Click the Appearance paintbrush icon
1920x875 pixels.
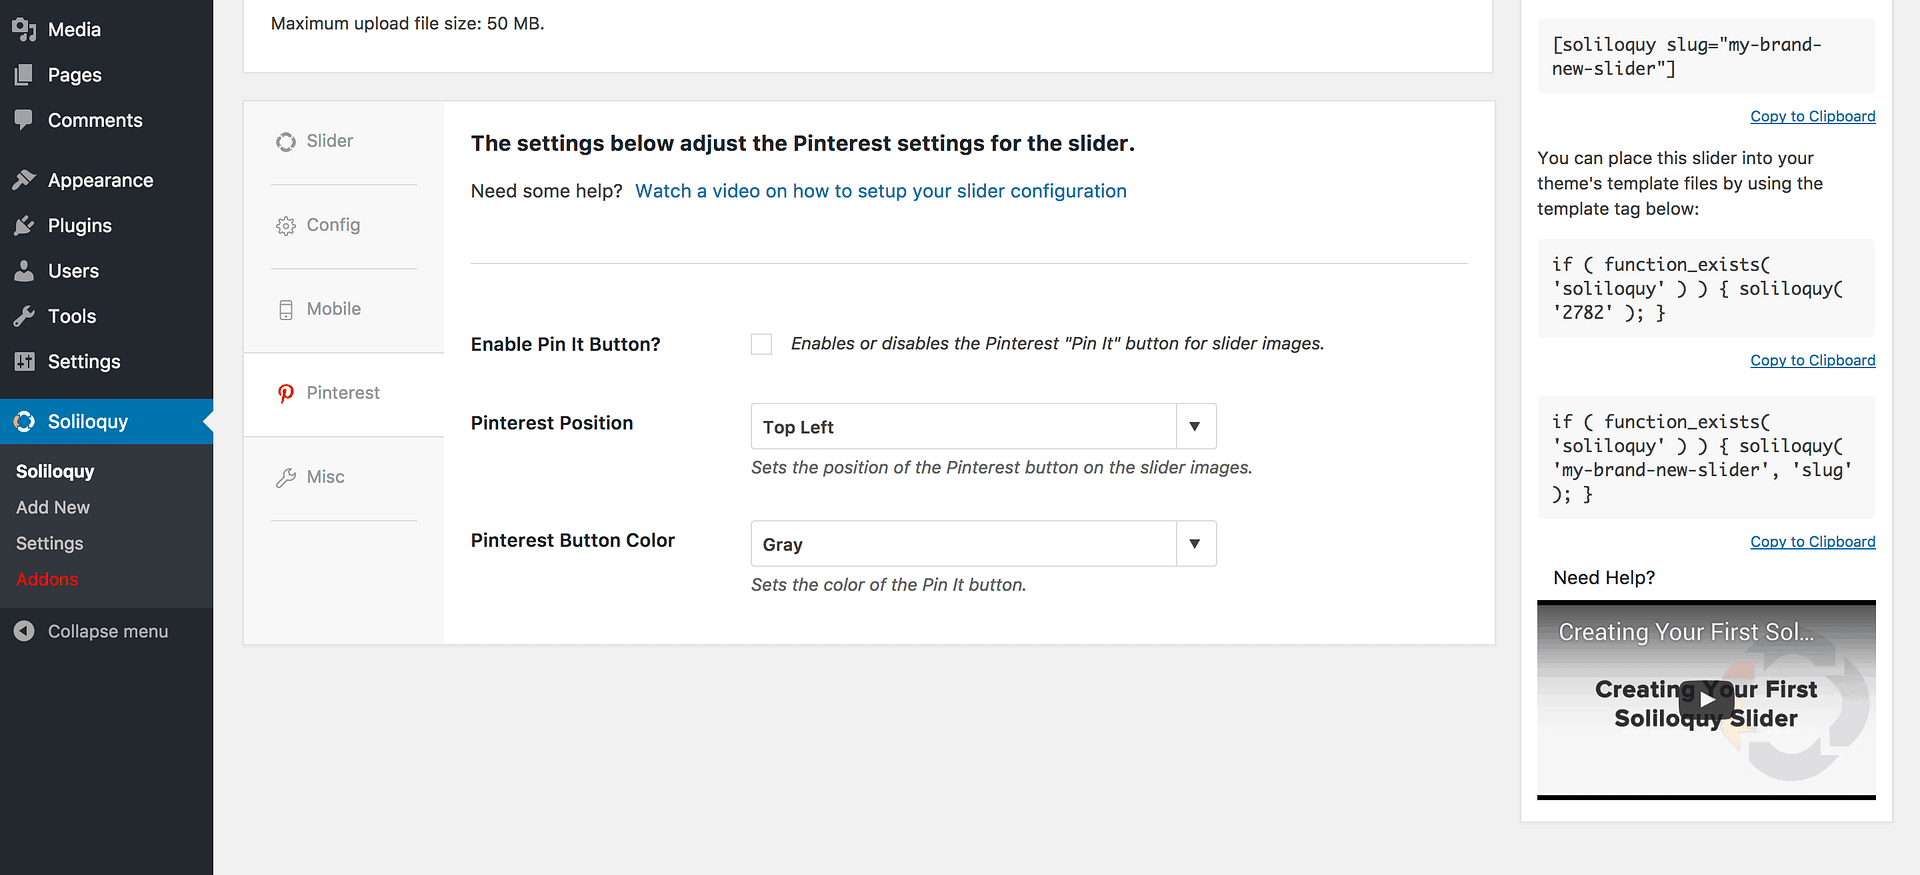(x=25, y=180)
